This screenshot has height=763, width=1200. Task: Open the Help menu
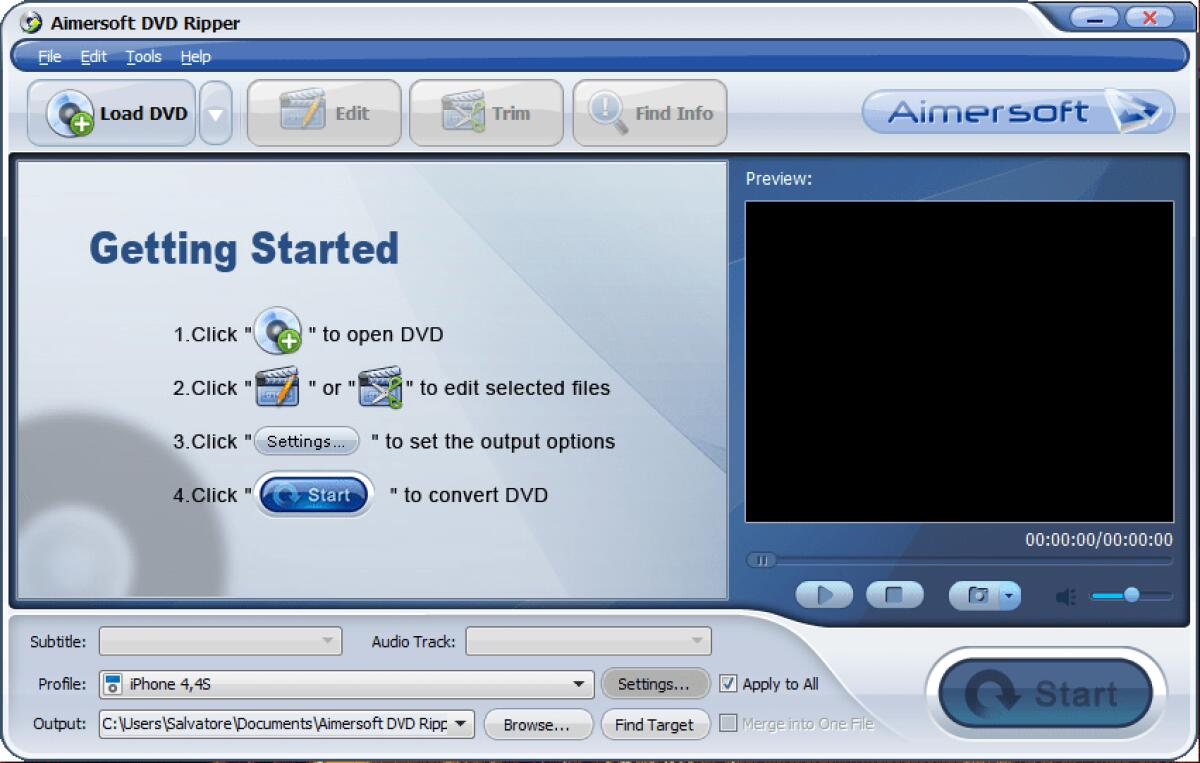coord(195,57)
